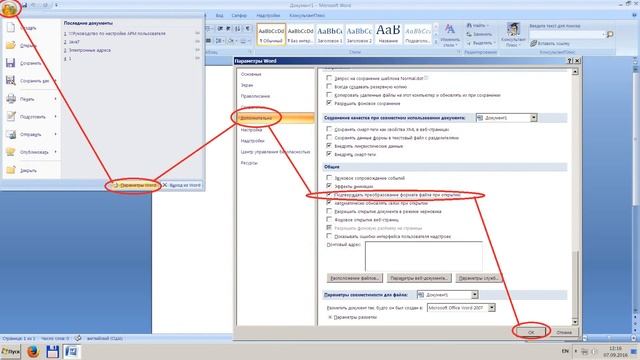
Task: Toggle the always create backup copy checkbox
Action: pos(329,86)
